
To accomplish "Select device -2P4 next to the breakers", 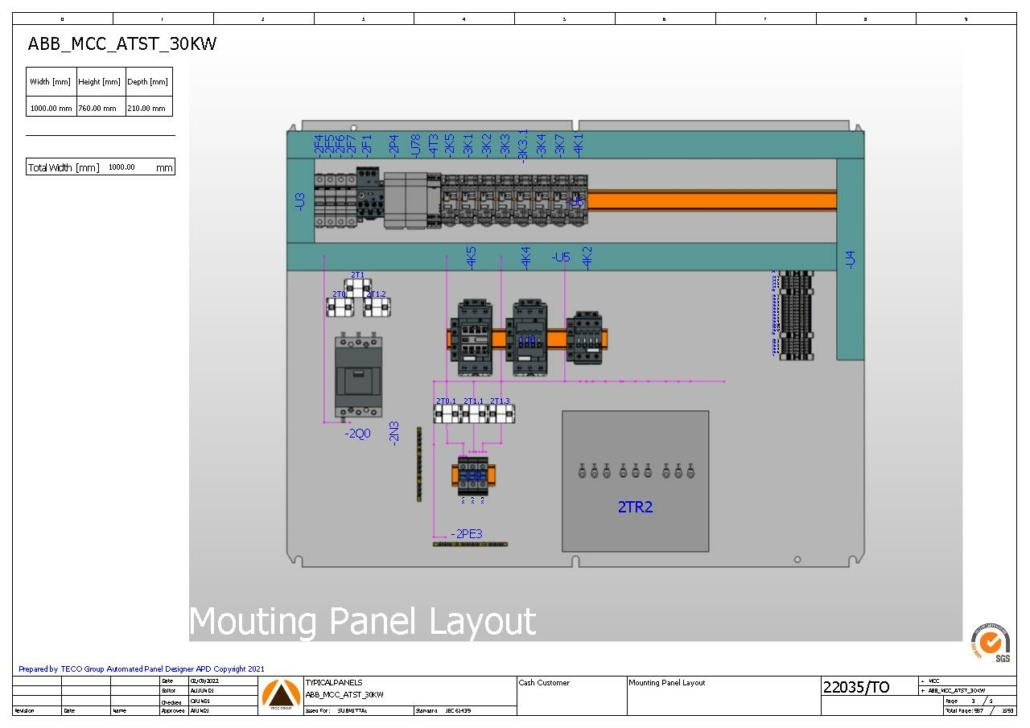I will pos(394,197).
